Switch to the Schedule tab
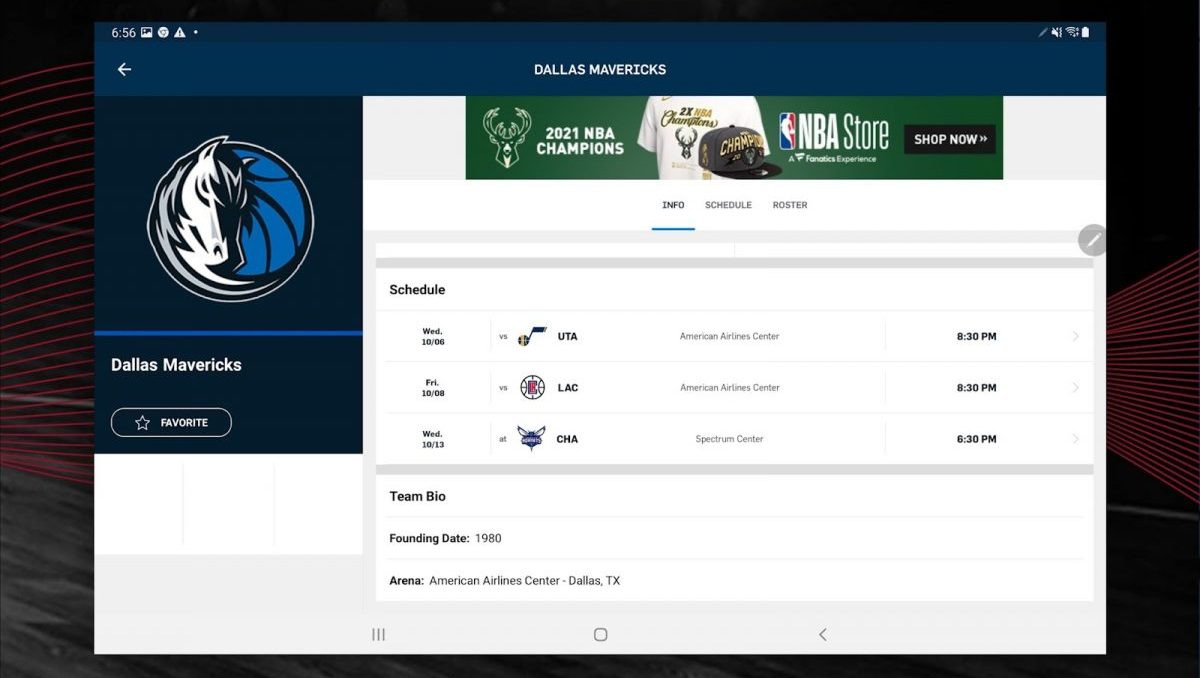 [x=728, y=205]
